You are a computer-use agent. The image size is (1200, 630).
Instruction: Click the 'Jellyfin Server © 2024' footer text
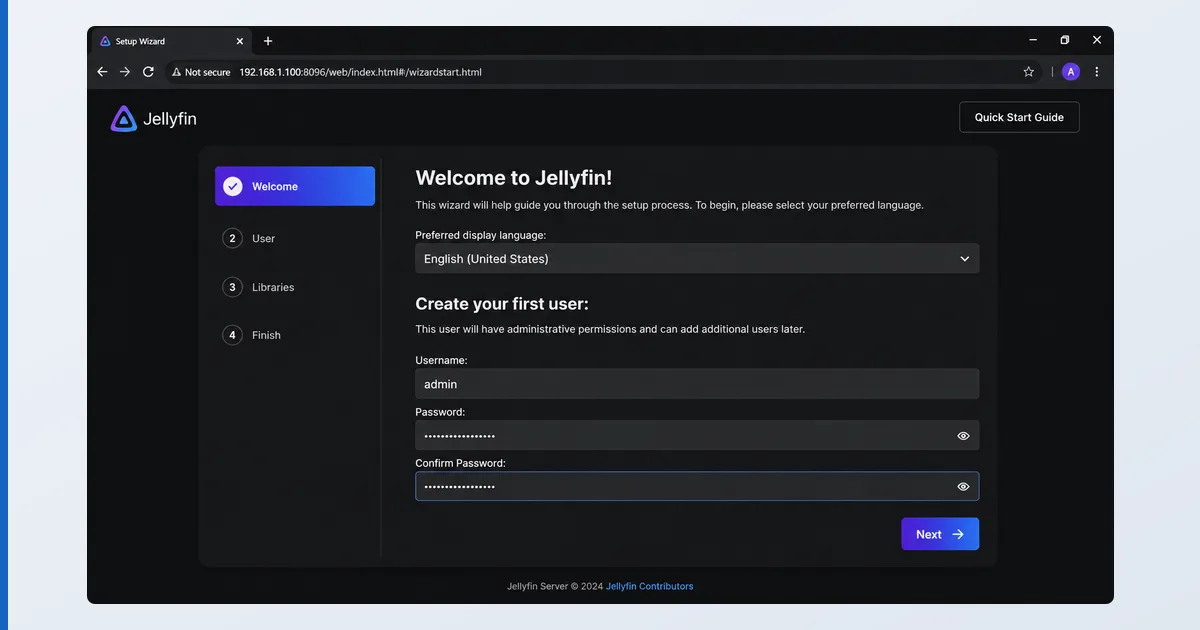[x=555, y=586]
